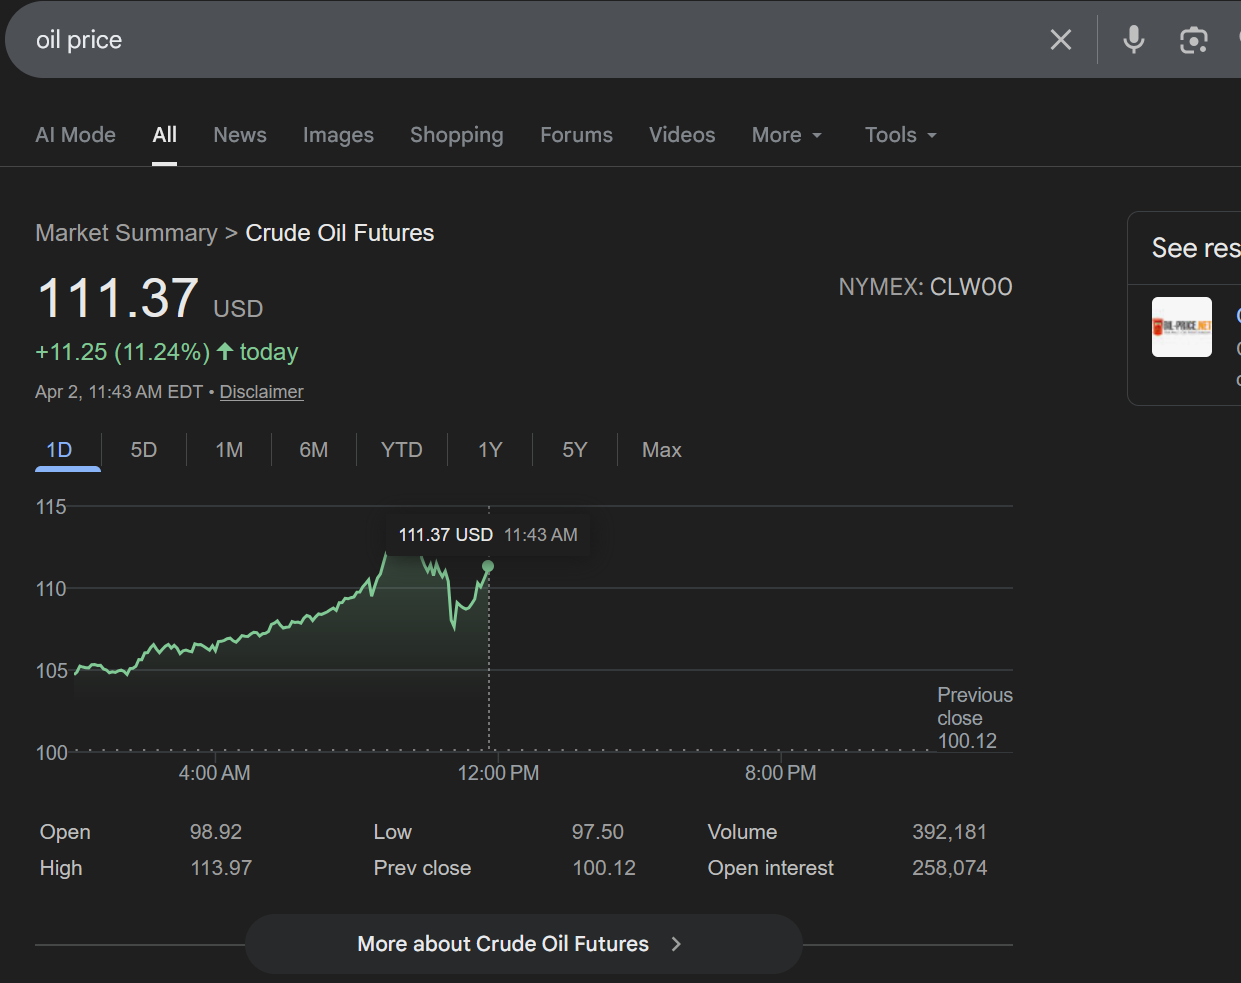Select the 6M chart range
Viewport: 1241px width, 983px height.
pyautogui.click(x=314, y=450)
